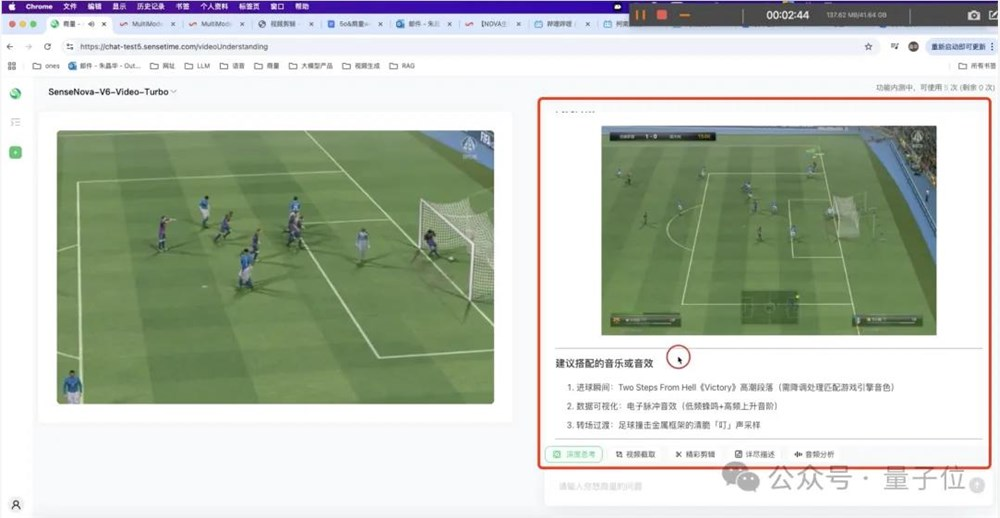Open the 所有书签 all bookmarks folder
This screenshot has width=1000, height=518.
click(976, 66)
